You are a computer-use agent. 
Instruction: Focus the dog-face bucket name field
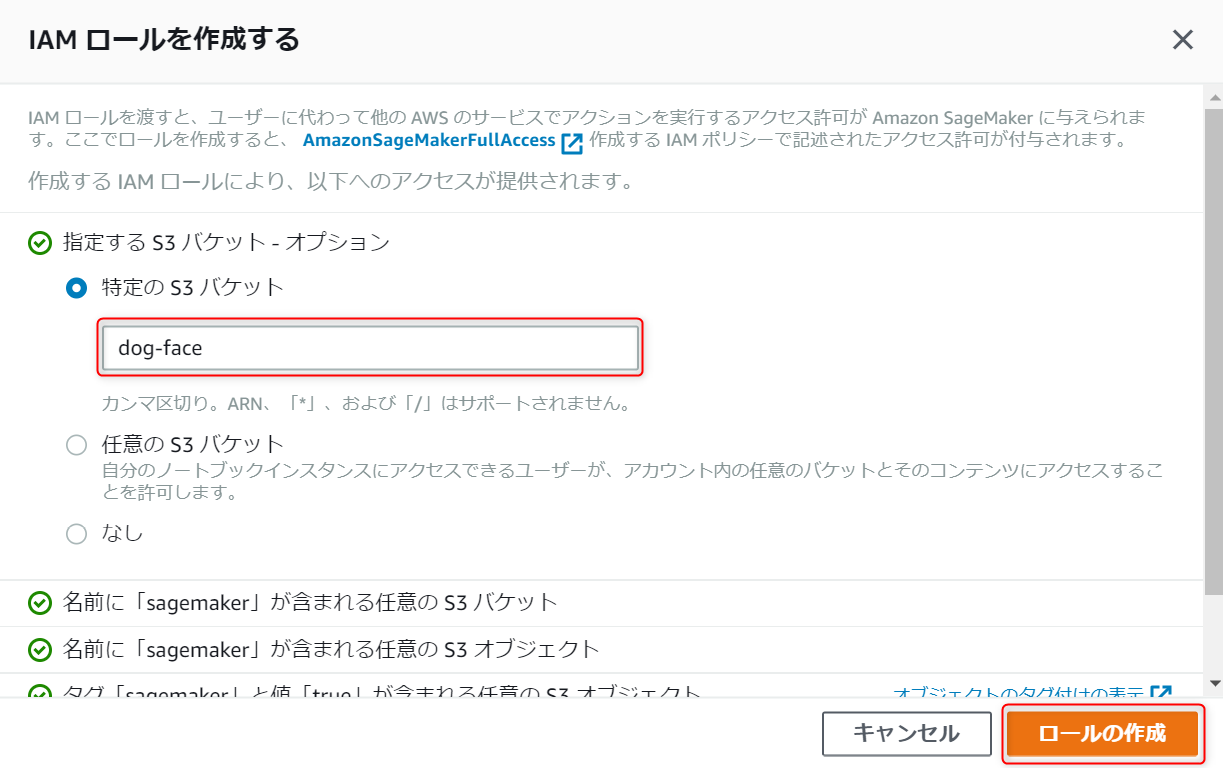[x=370, y=348]
